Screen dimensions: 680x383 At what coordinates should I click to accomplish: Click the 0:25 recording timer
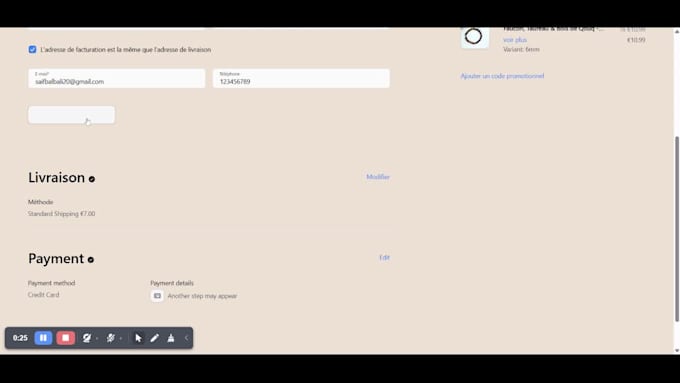tap(20, 338)
